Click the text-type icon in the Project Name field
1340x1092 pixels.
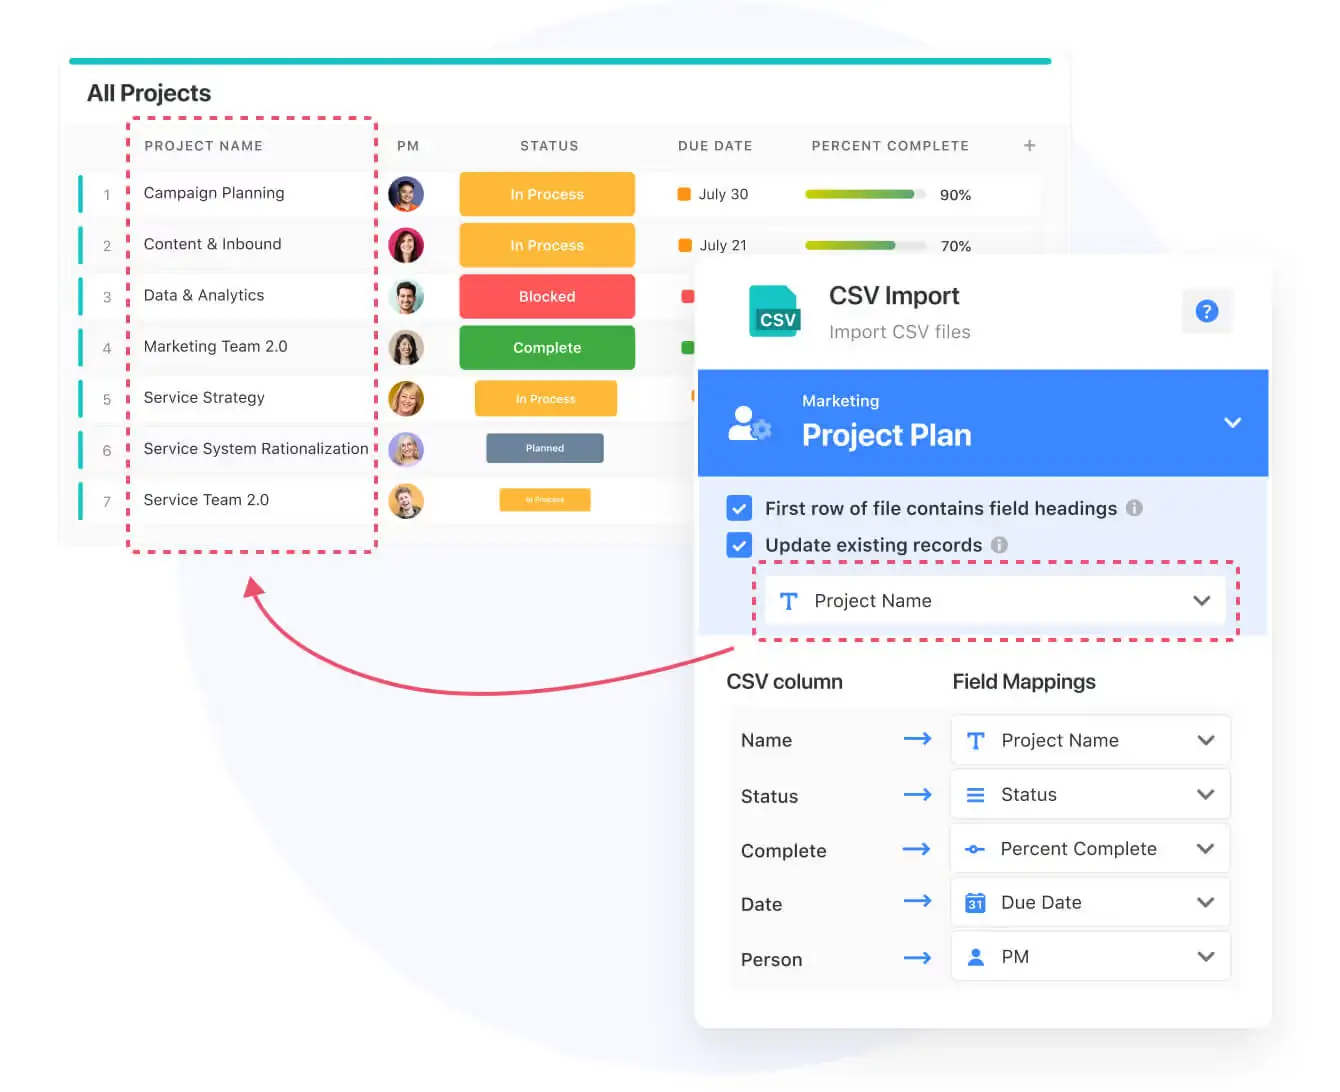788,600
